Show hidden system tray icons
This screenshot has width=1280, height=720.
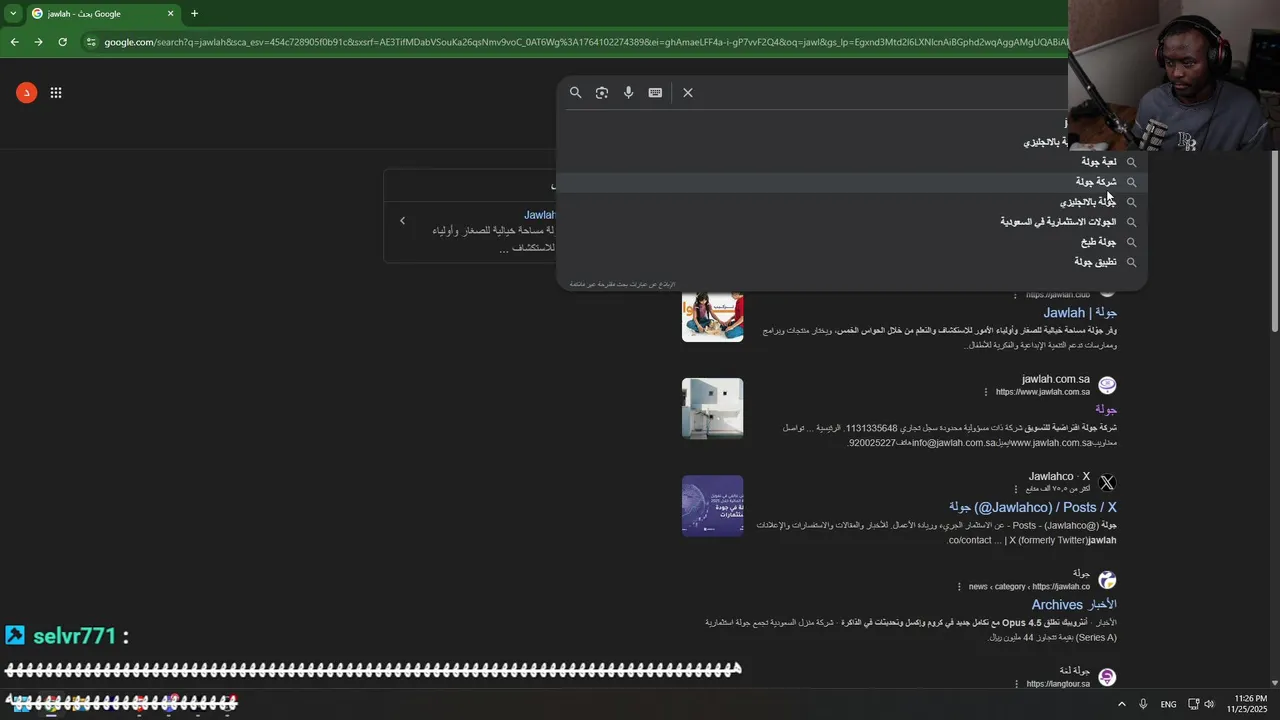pyautogui.click(x=1121, y=704)
